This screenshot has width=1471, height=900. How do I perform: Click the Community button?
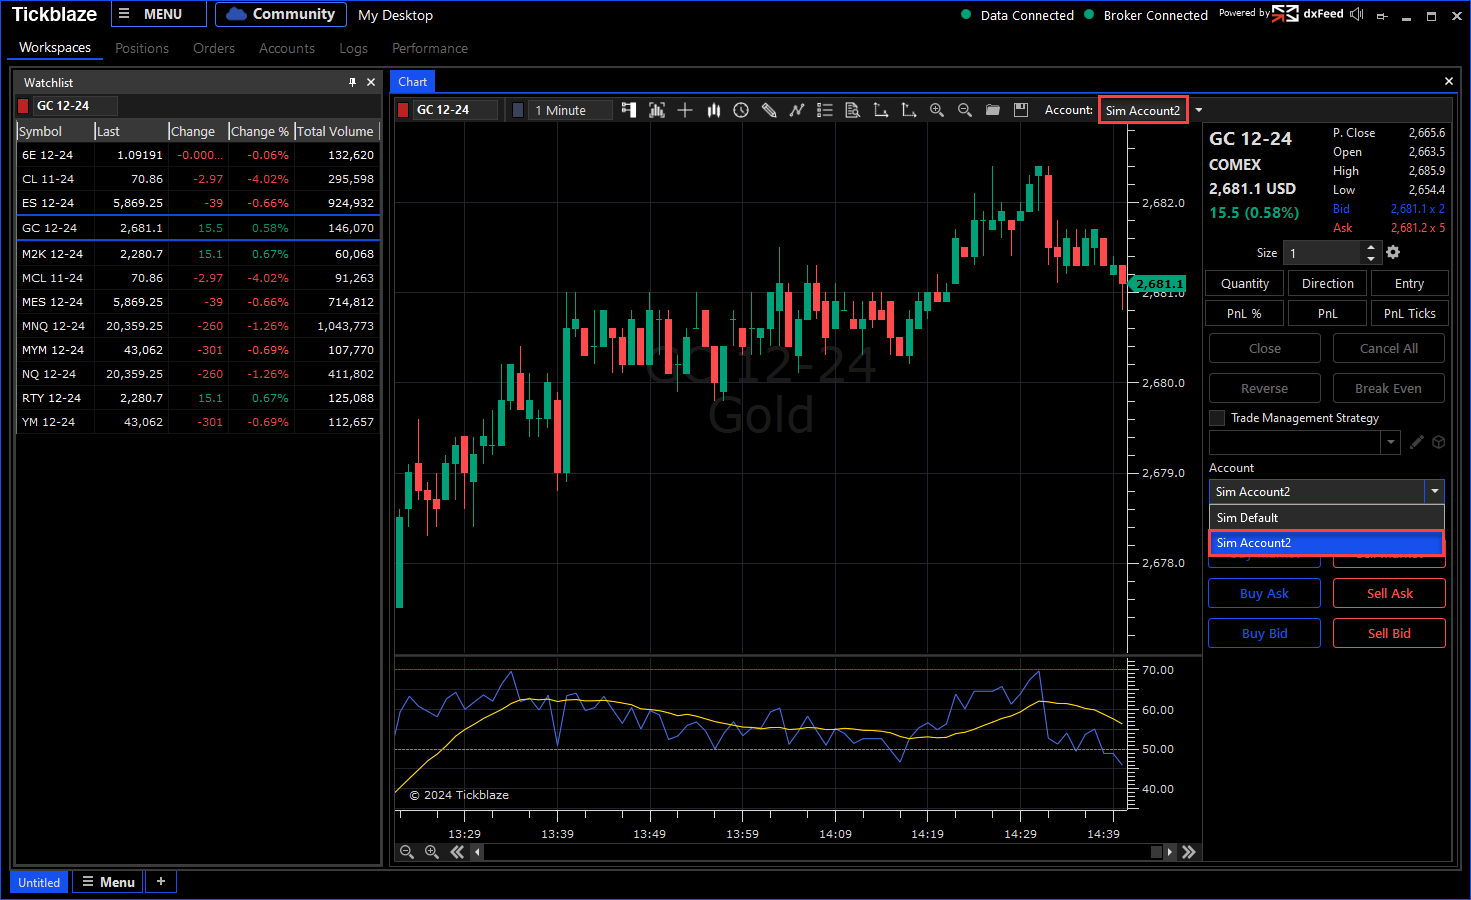tap(281, 14)
